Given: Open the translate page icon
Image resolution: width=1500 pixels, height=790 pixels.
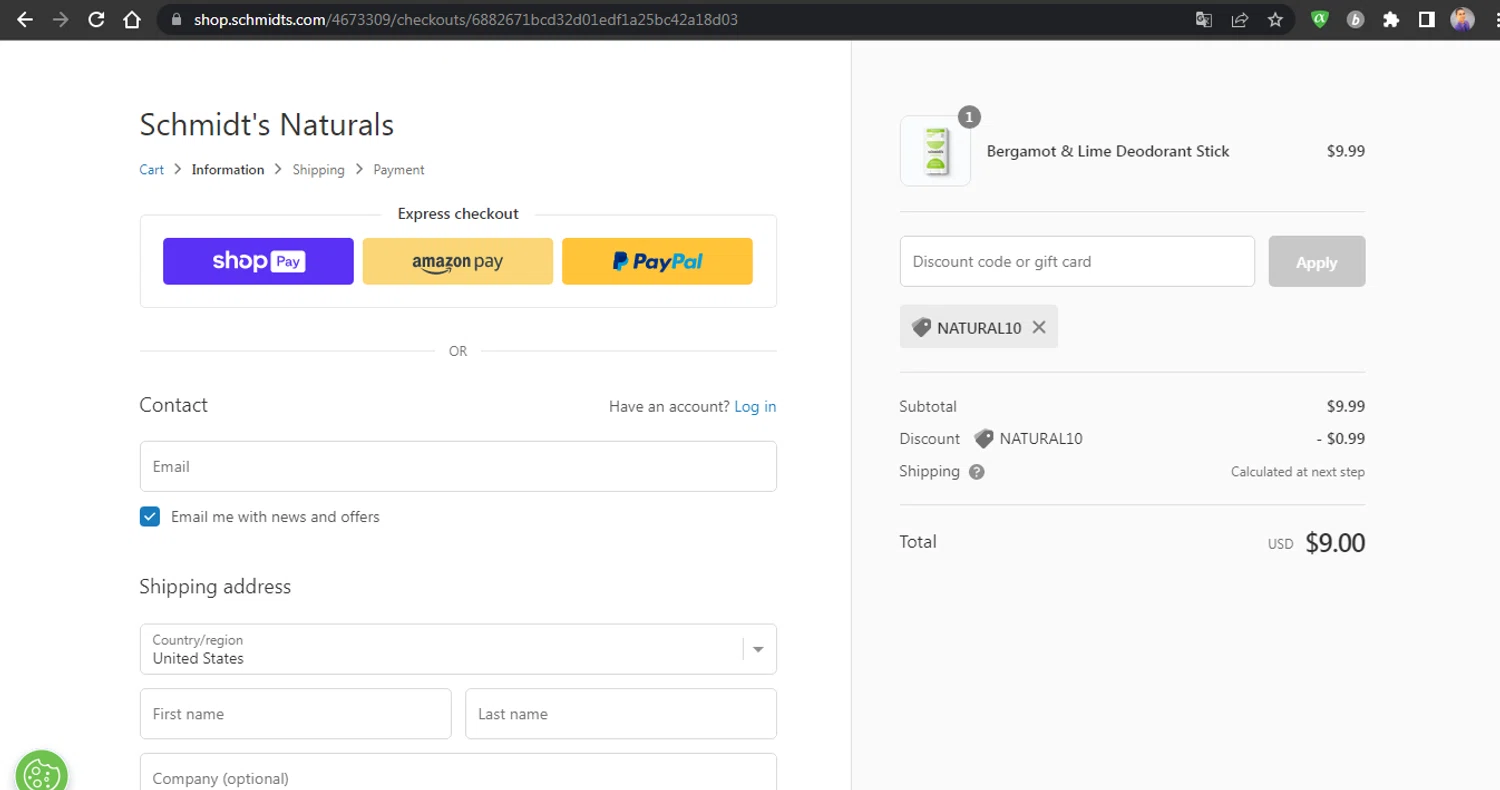Looking at the screenshot, I should [x=1204, y=19].
